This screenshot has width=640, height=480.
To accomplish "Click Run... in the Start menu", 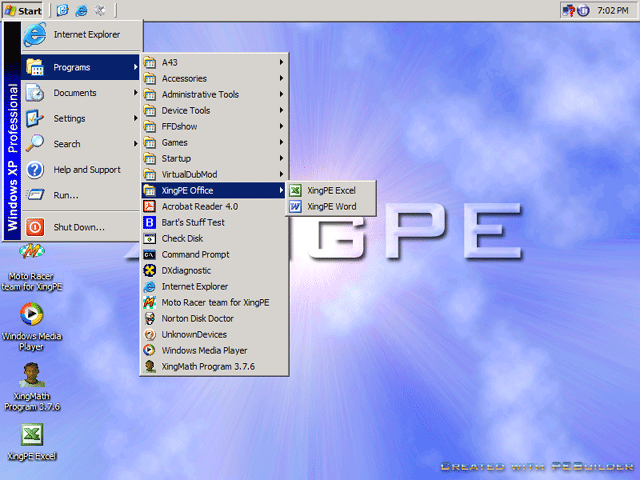I will coord(80,195).
